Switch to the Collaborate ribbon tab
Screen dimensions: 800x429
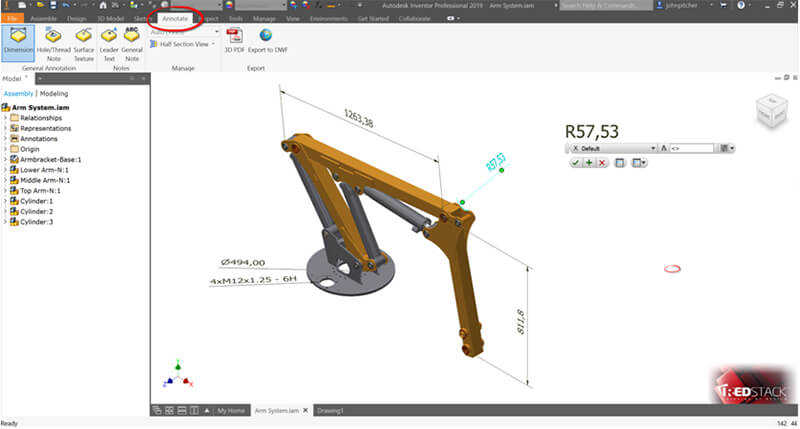coord(414,18)
